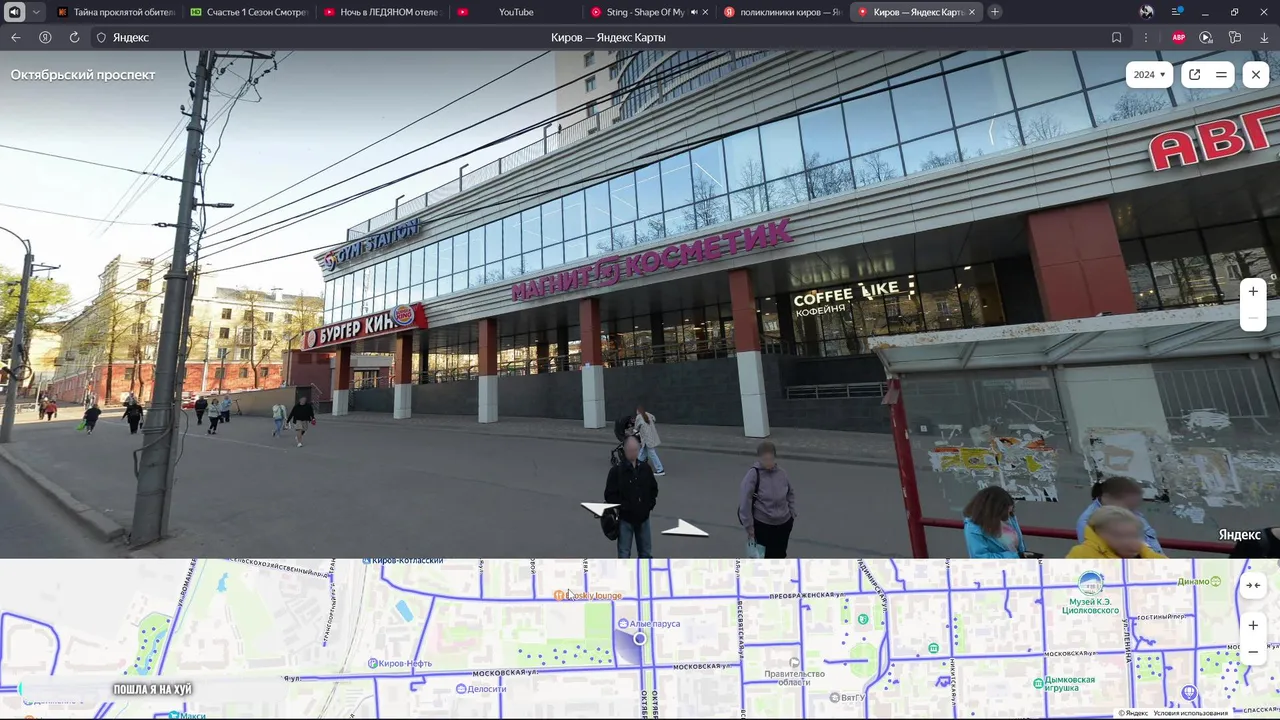The image size is (1280, 720).
Task: Select the Nosky lounge map marker
Action: pos(588,595)
